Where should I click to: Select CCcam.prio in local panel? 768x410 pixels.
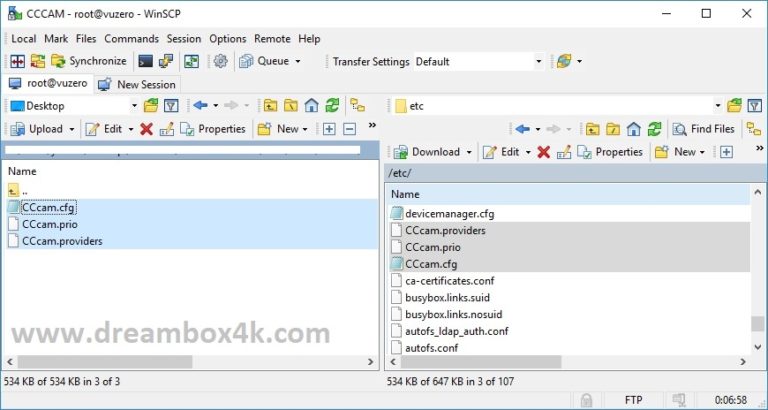(49, 224)
